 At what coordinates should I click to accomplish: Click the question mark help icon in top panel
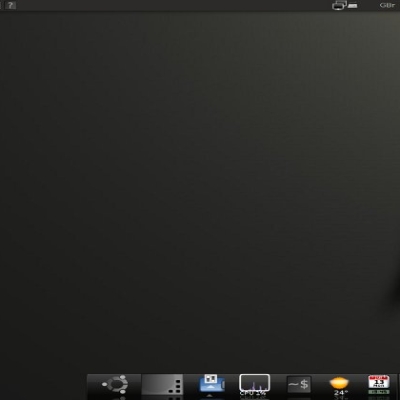[x=11, y=5]
